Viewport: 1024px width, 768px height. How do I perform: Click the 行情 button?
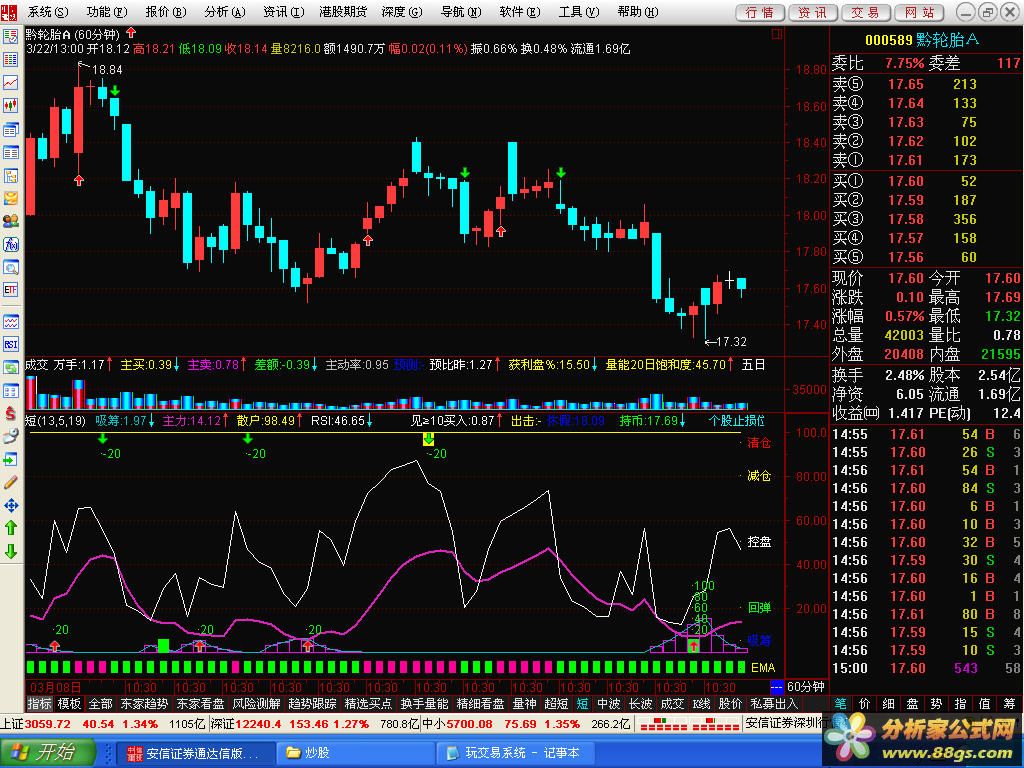[760, 12]
